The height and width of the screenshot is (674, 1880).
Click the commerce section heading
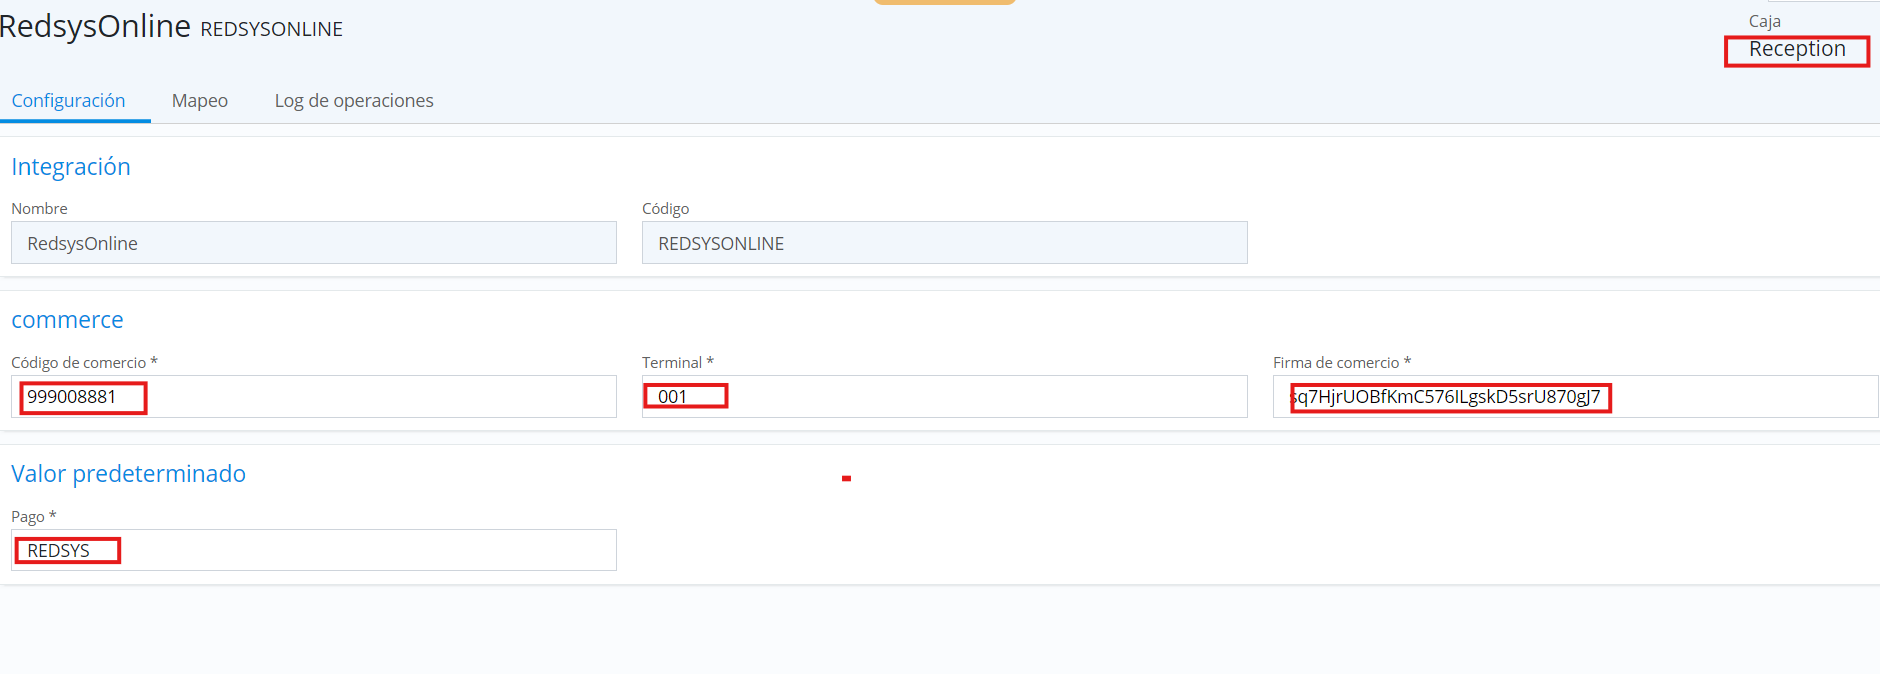pyautogui.click(x=67, y=320)
